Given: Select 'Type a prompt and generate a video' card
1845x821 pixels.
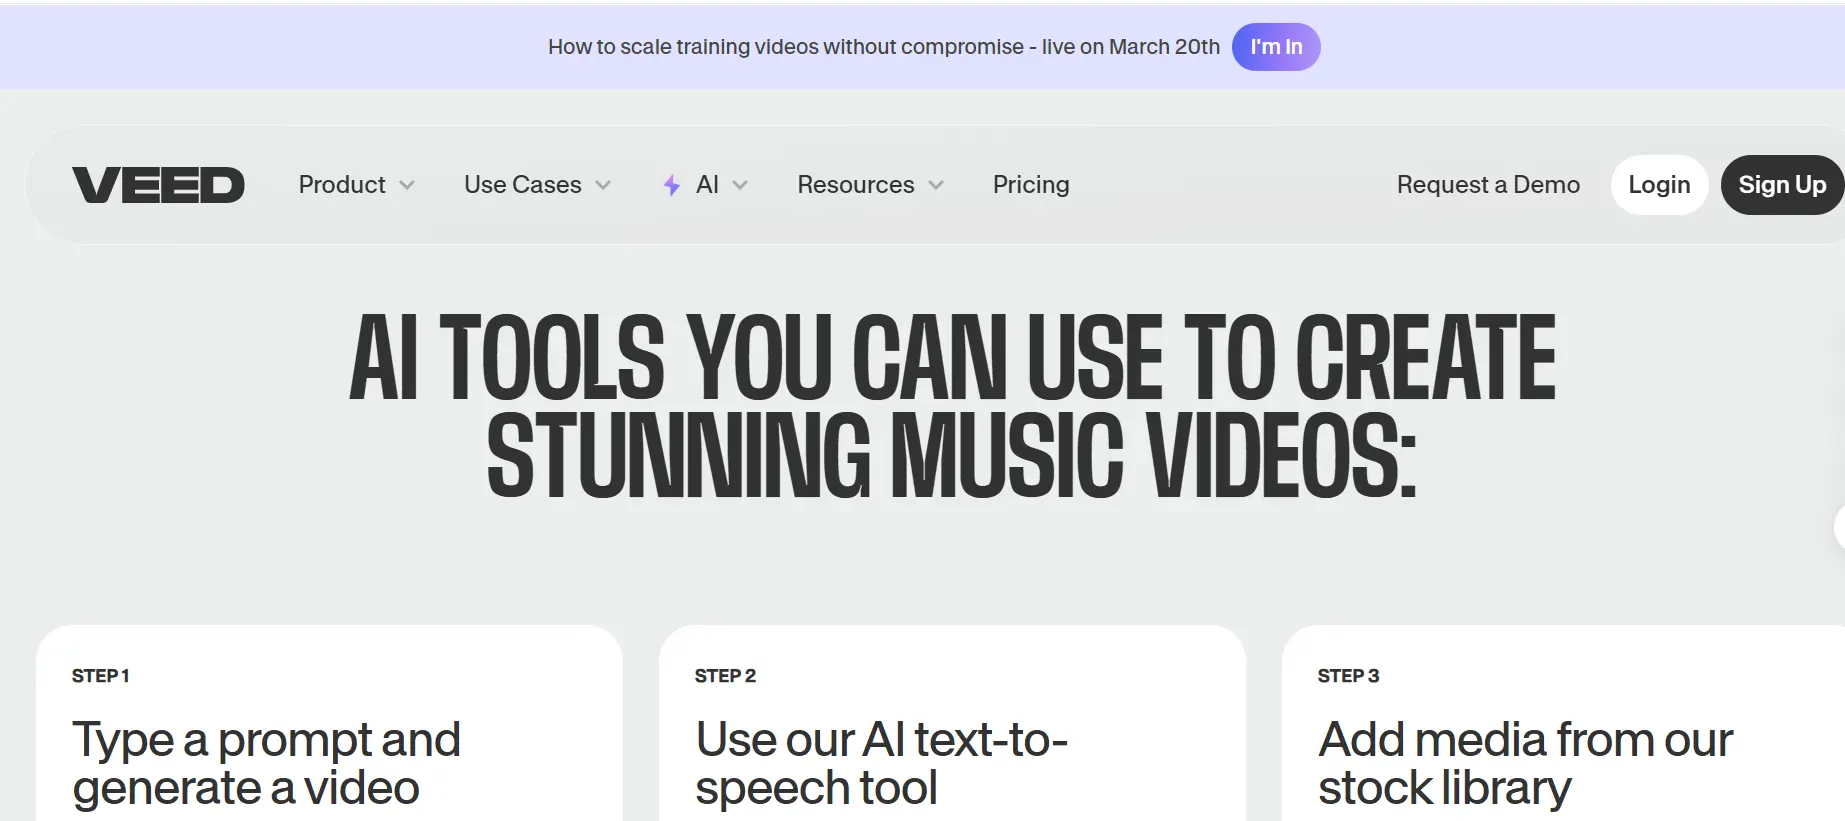Looking at the screenshot, I should click(x=329, y=724).
